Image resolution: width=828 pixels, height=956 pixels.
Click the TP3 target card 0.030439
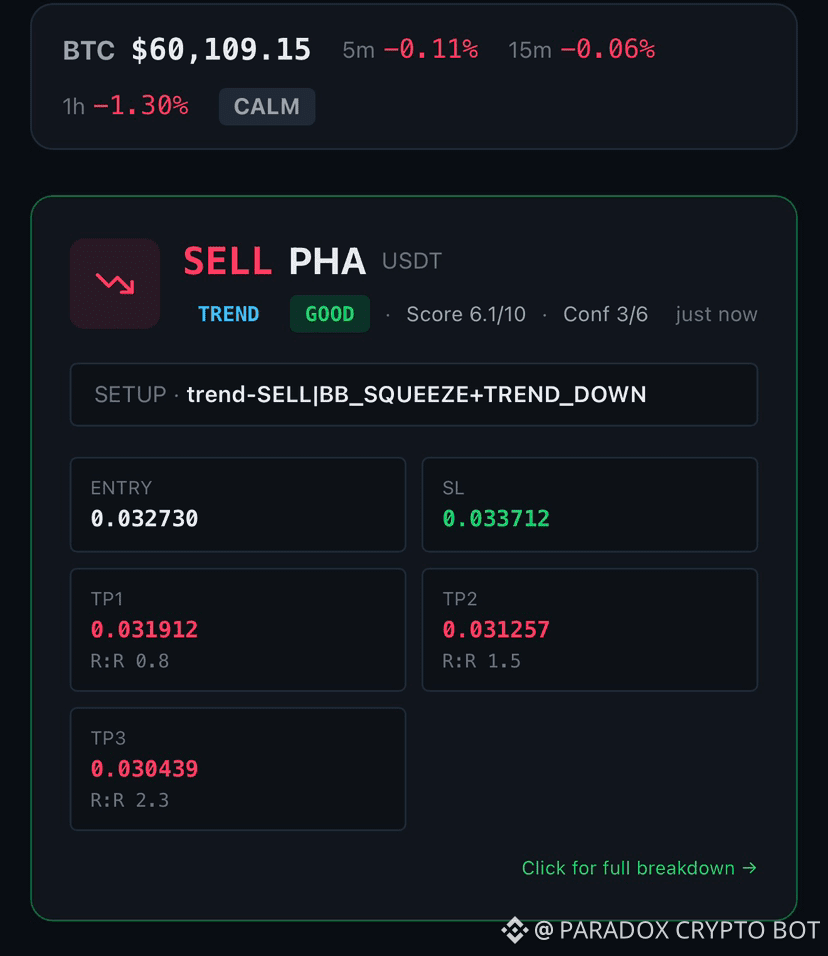tap(238, 769)
